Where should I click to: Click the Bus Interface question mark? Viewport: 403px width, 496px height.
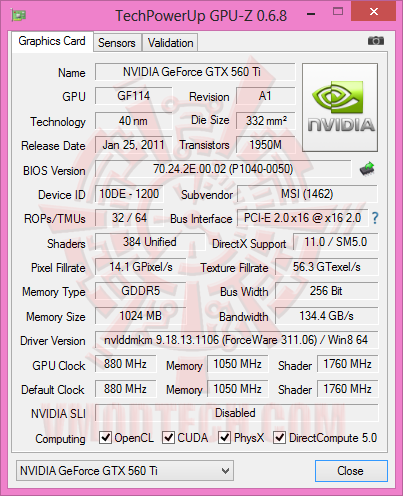(x=375, y=218)
